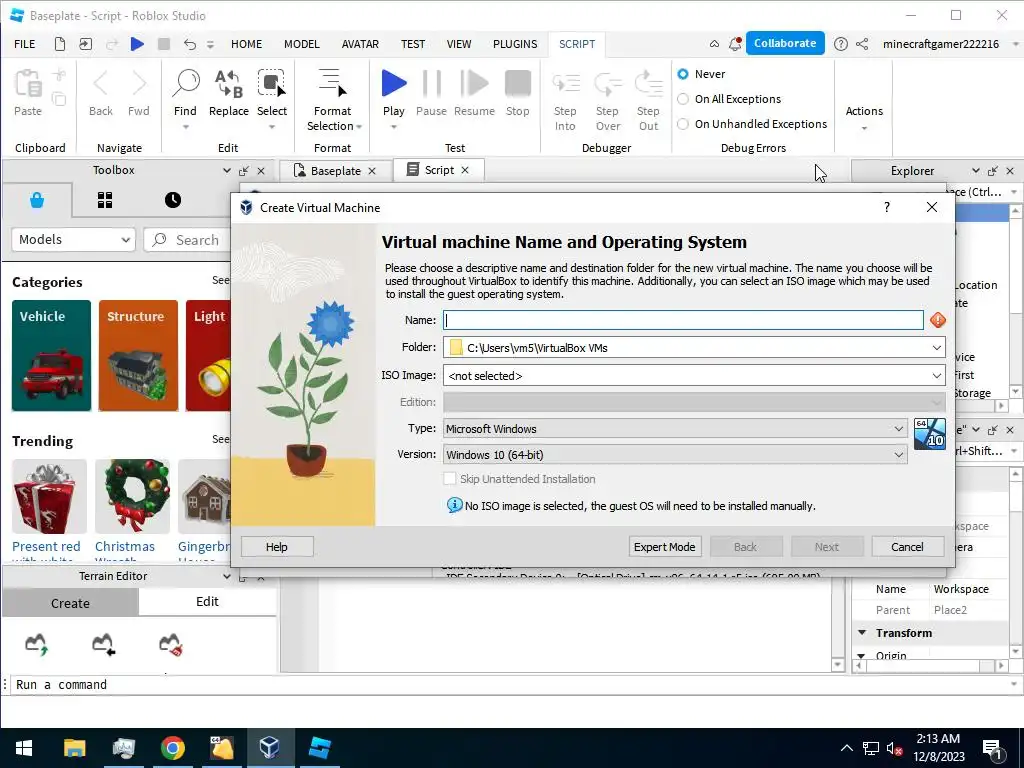This screenshot has width=1024, height=768.
Task: Click Terrain Editor Import icon
Action: pyautogui.click(x=103, y=644)
